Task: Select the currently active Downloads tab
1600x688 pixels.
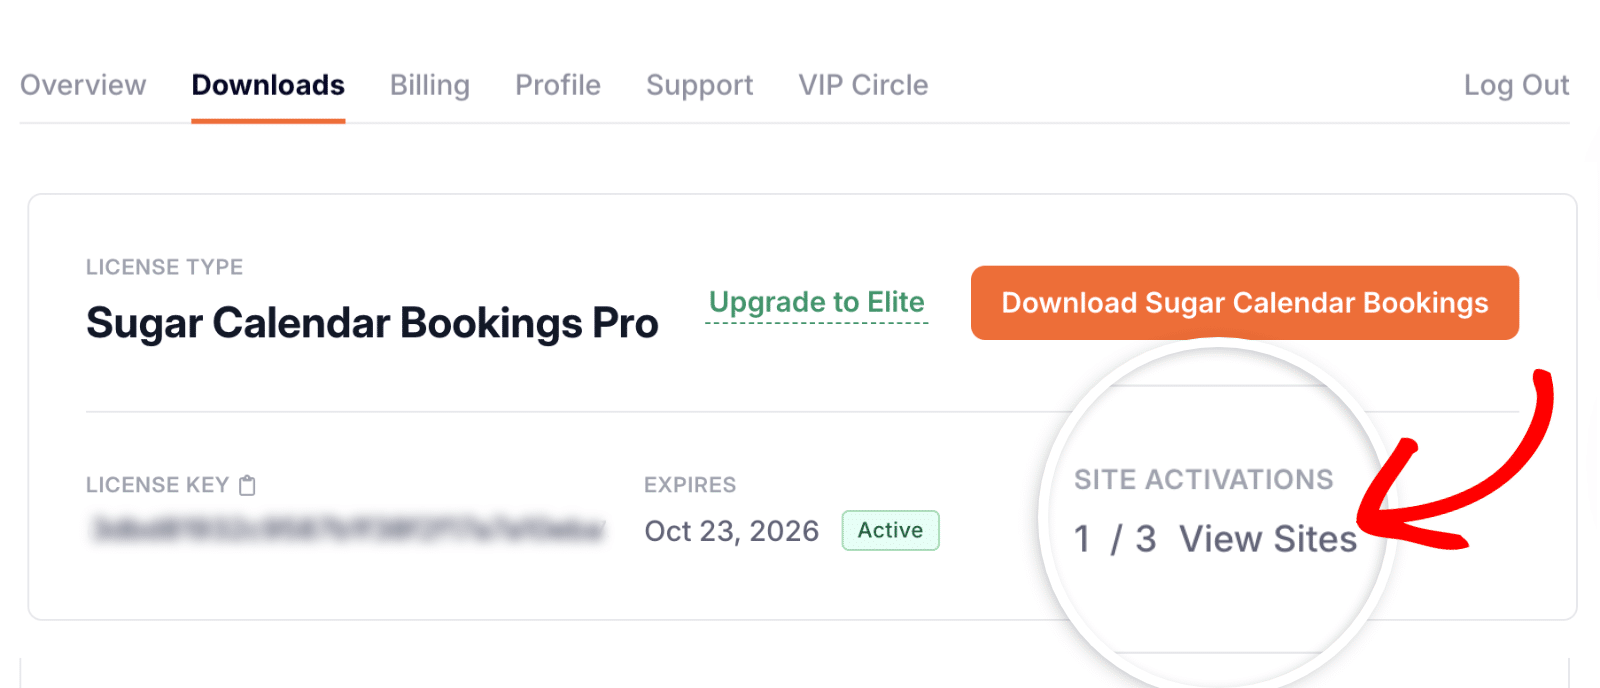Action: [267, 85]
